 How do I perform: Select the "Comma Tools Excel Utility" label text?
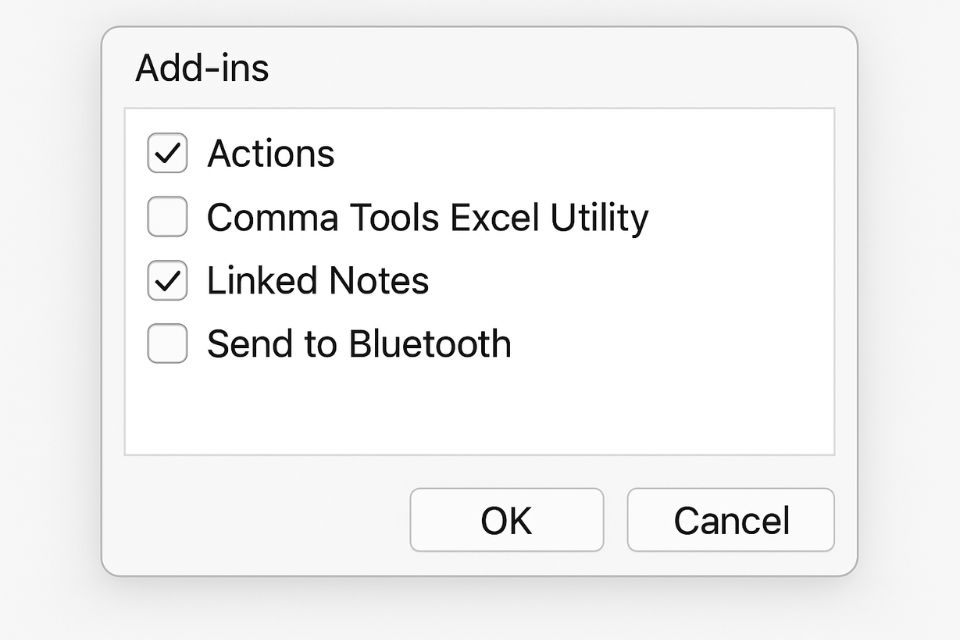point(427,217)
